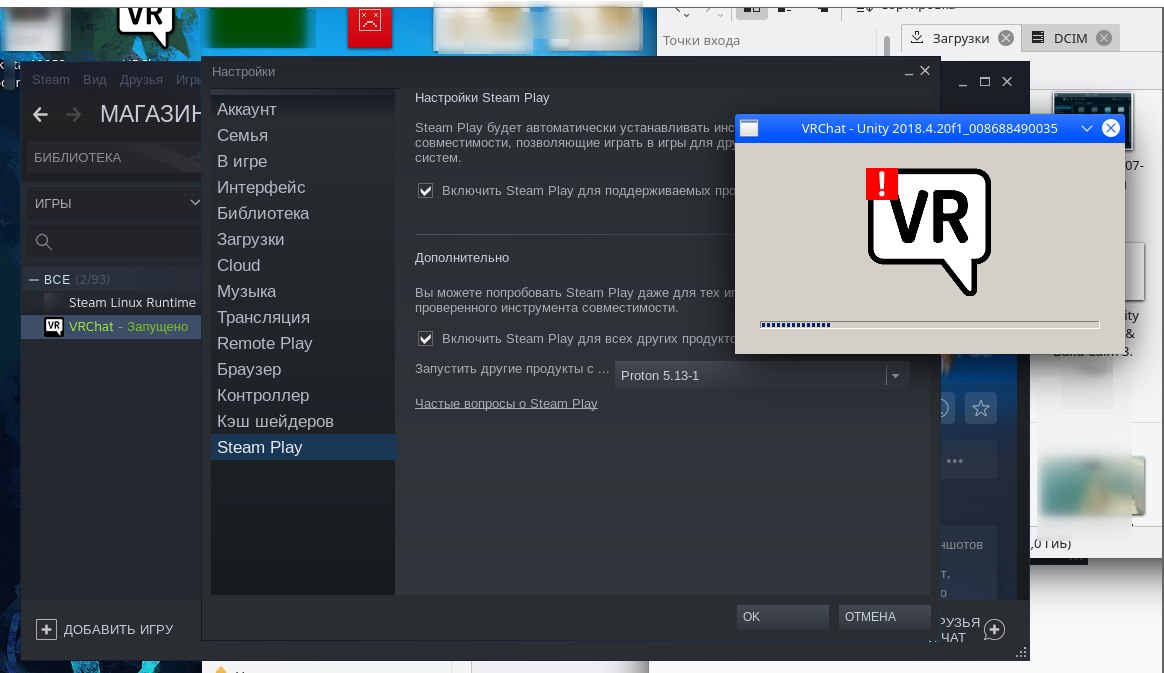
Task: Click friends chat plus icon
Action: click(995, 630)
